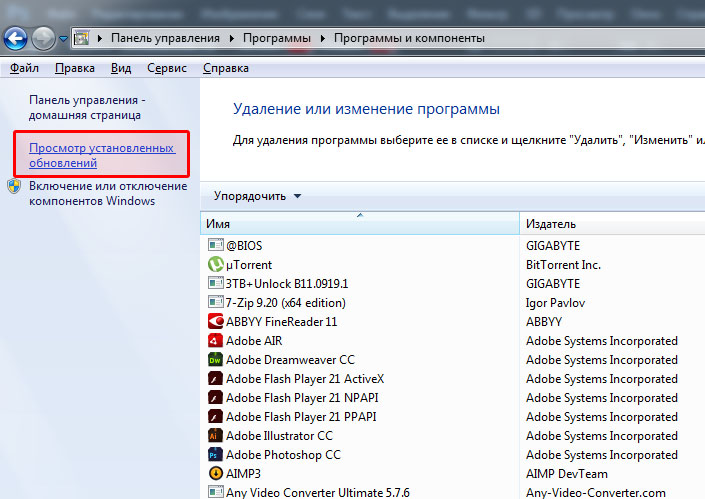Go to Панель управления breadcrumb
Viewport: 705px width, 499px height.
pos(165,38)
